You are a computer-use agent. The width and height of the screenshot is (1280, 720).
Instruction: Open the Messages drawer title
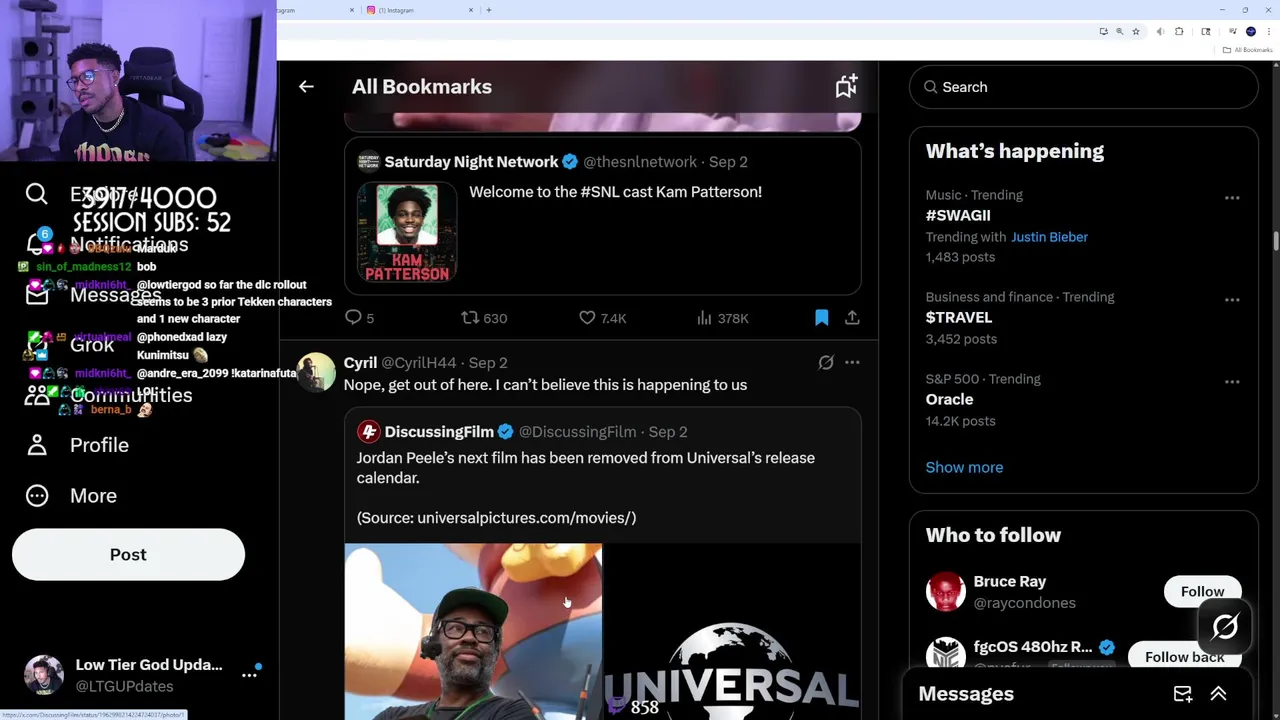pos(966,694)
